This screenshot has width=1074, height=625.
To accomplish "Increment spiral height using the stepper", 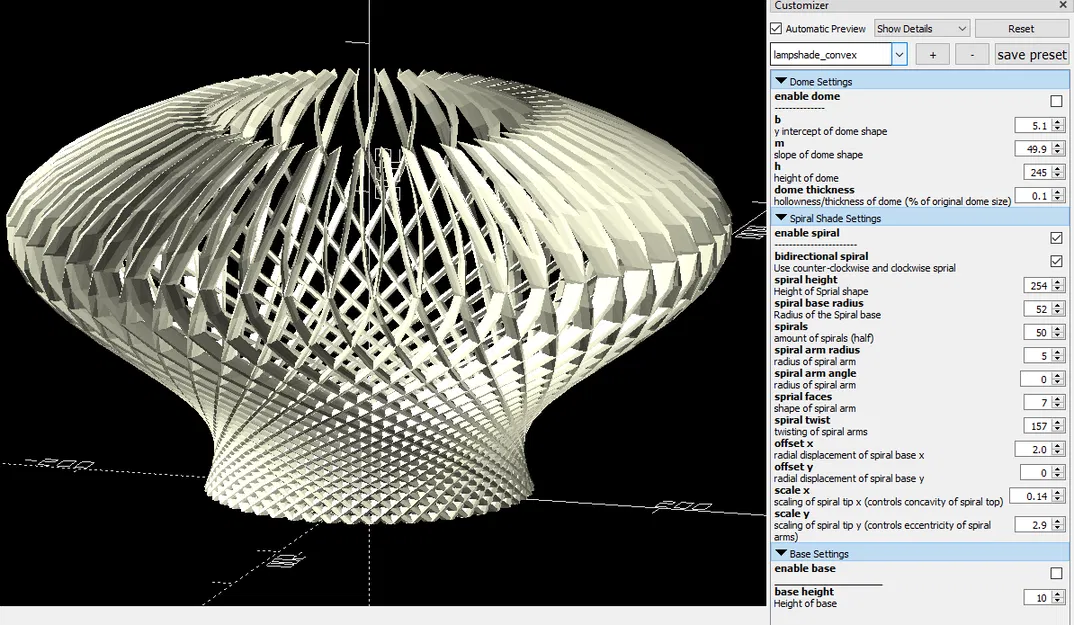I will pos(1055,282).
